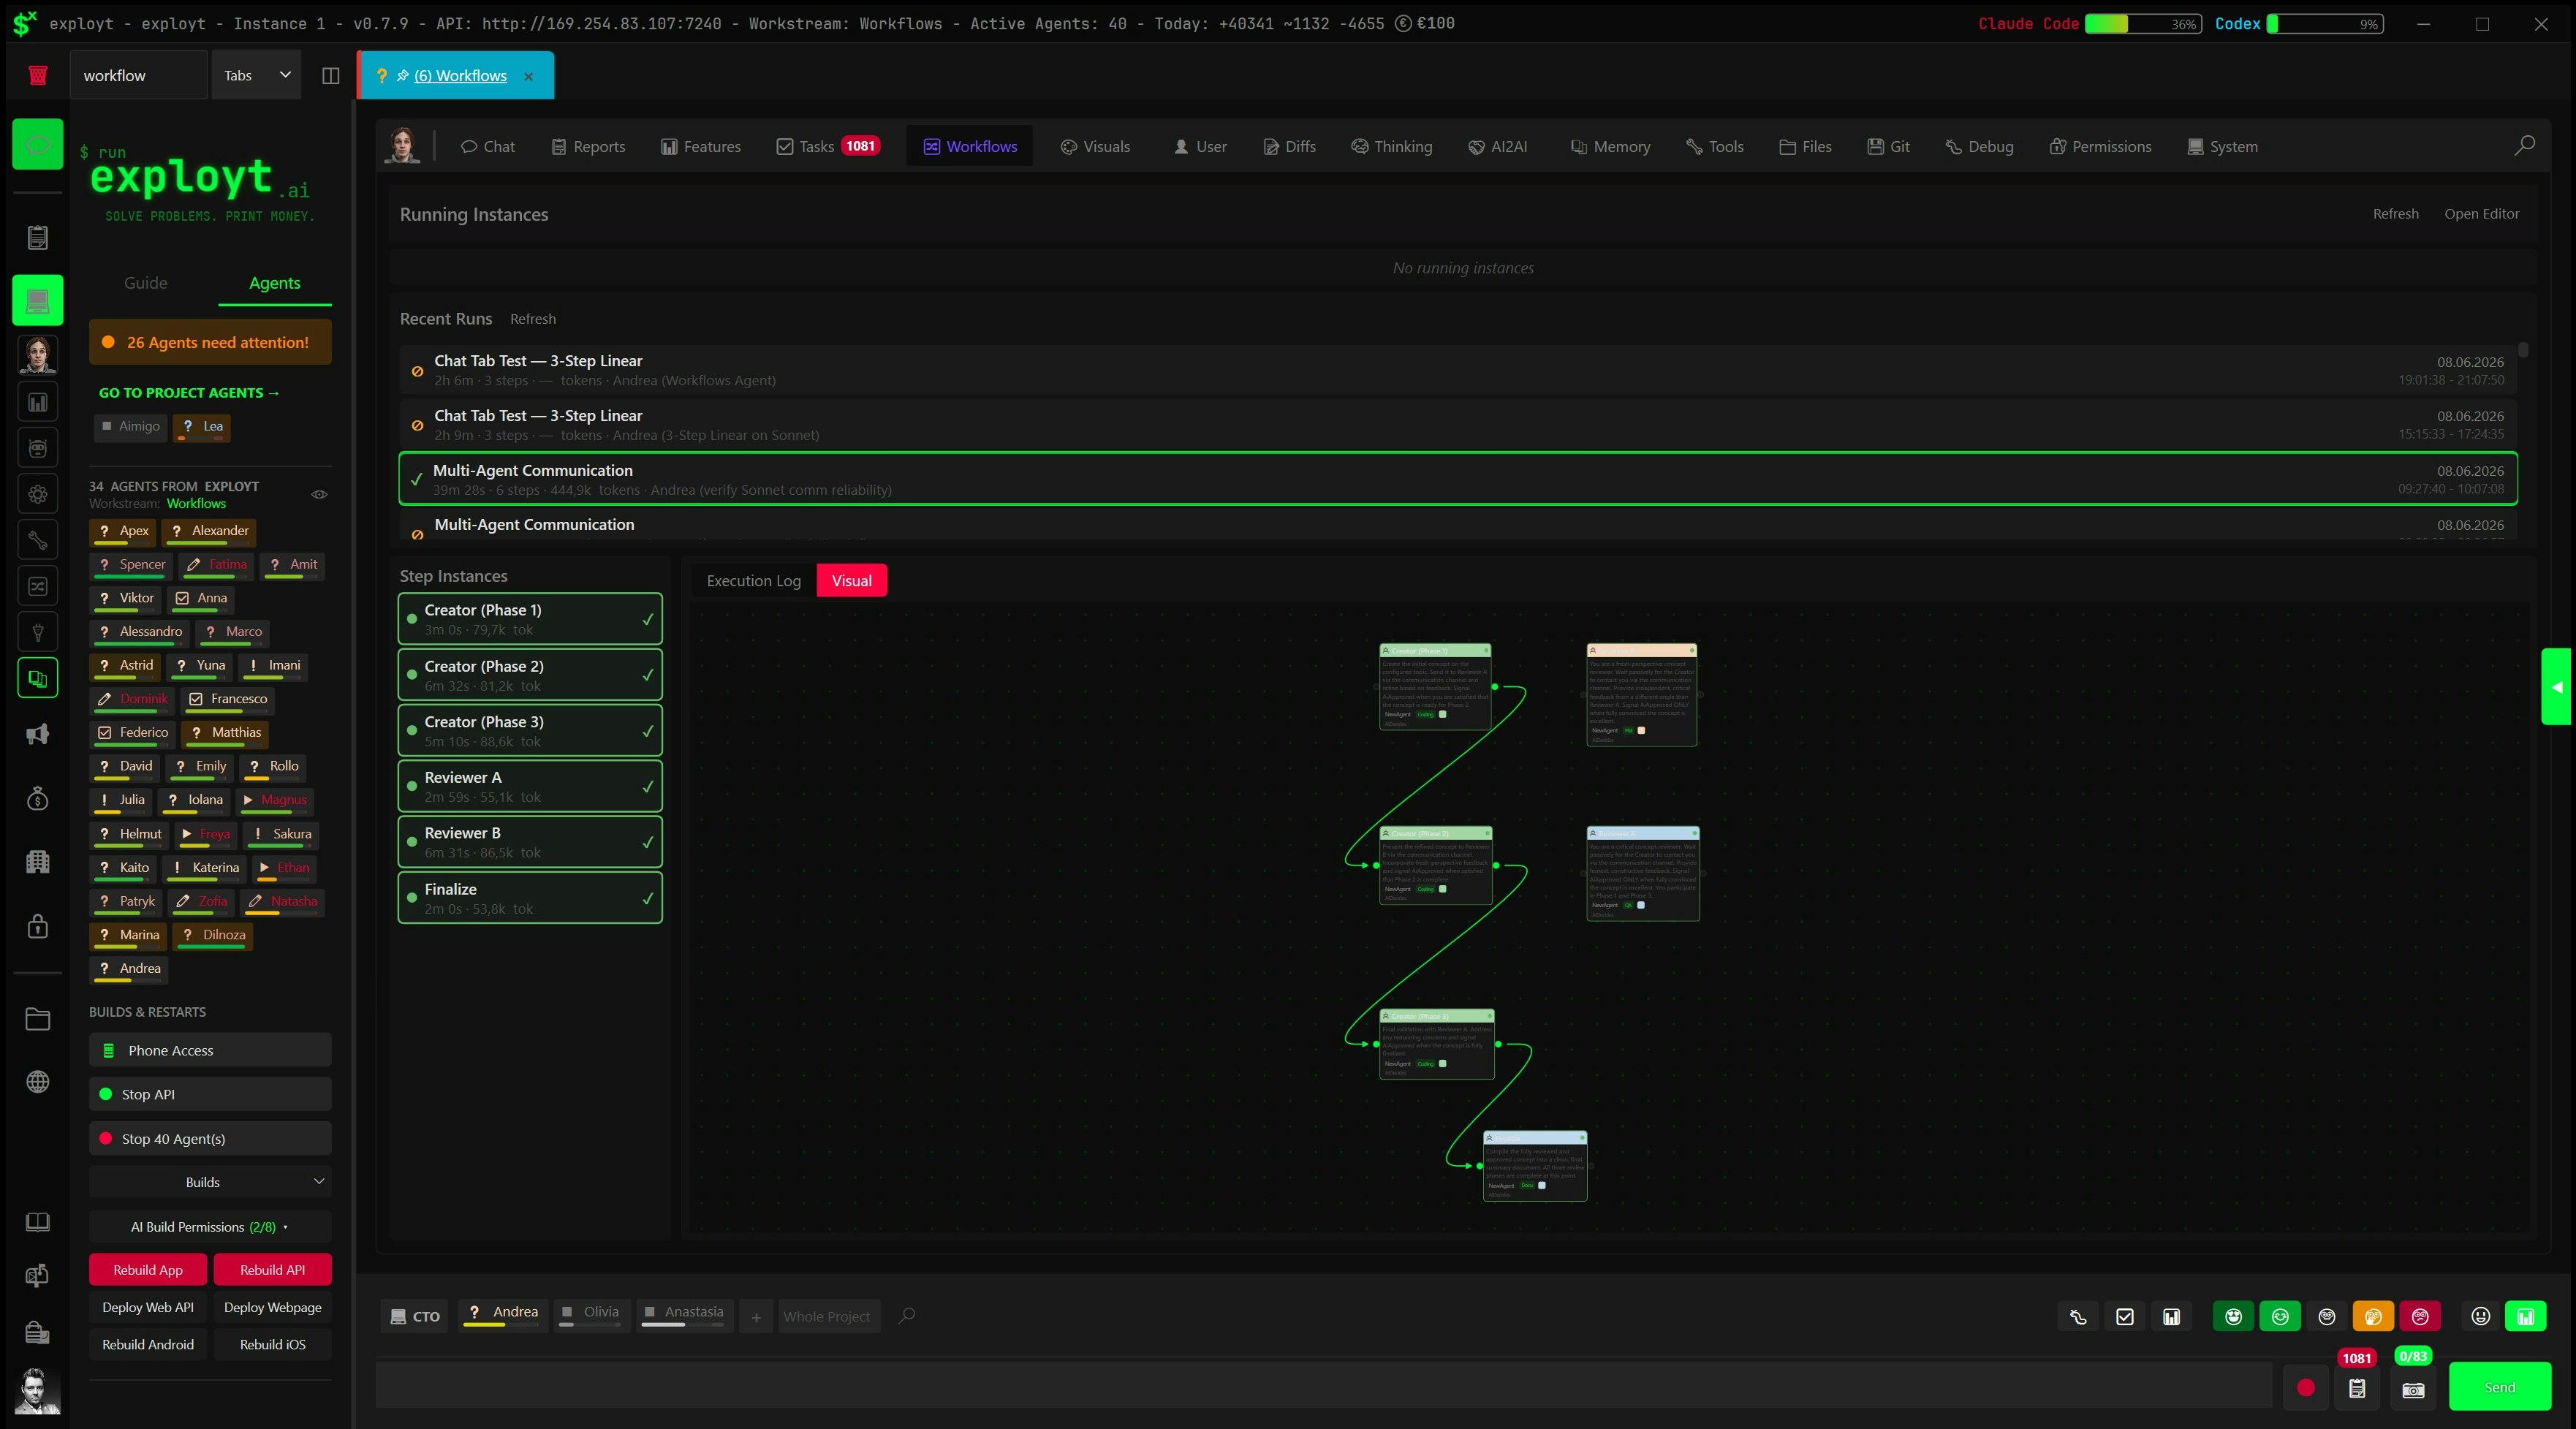Select the green smiling emoji button
The height and width of the screenshot is (1429, 2576).
[2280, 1317]
